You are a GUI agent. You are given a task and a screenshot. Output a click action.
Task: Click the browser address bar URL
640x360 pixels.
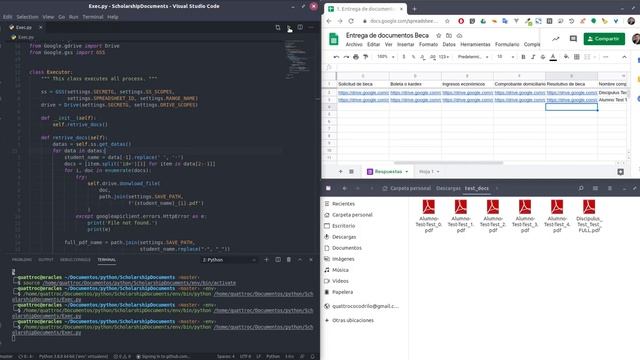(x=403, y=21)
